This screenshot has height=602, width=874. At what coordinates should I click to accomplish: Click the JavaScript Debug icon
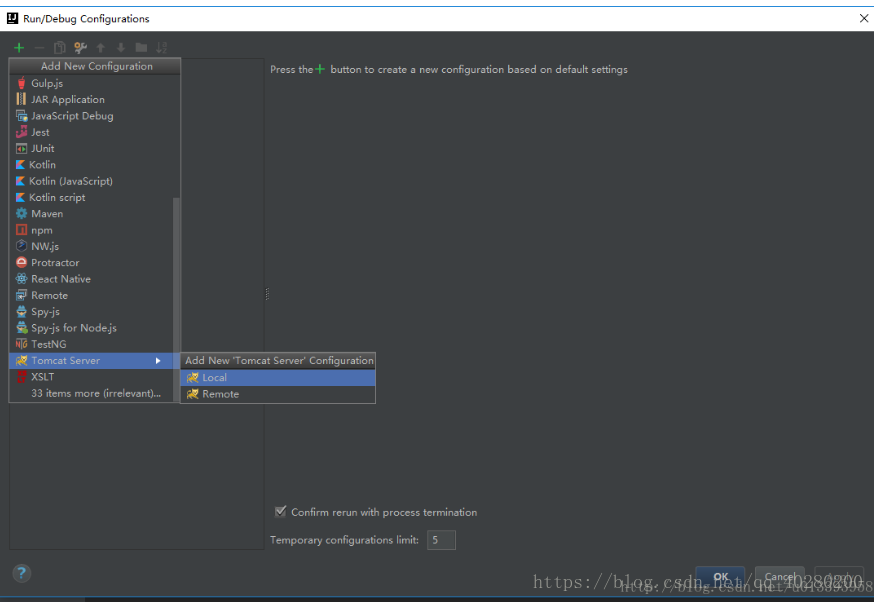pyautogui.click(x=21, y=116)
